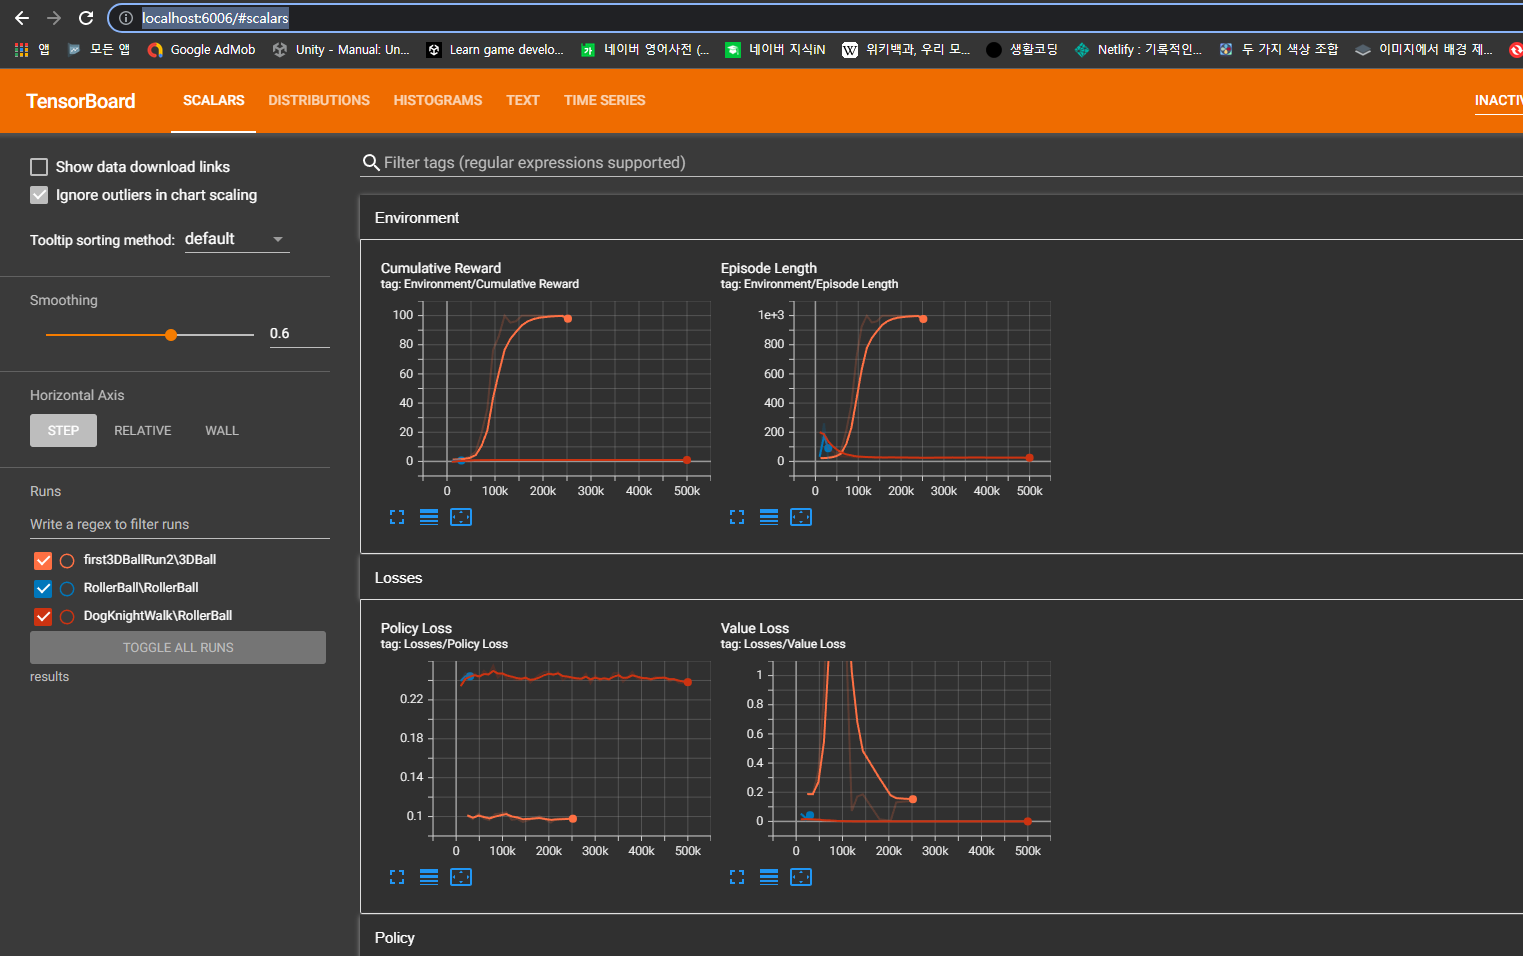Click the regex filter runs field
Viewport: 1523px width, 956px height.
180,524
